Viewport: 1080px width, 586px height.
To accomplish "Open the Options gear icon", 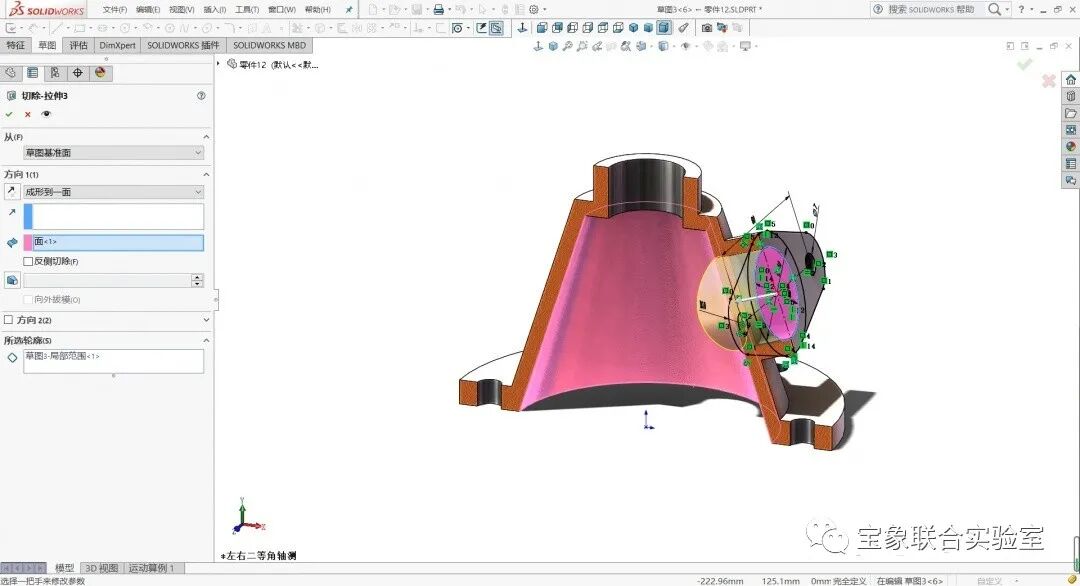I will coord(534,10).
